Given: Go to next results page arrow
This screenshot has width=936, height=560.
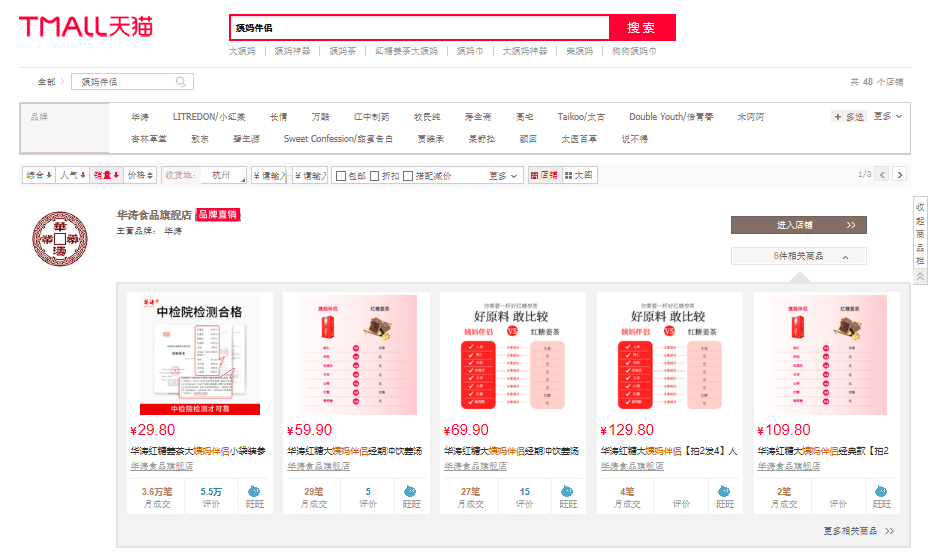Looking at the screenshot, I should coord(899,175).
